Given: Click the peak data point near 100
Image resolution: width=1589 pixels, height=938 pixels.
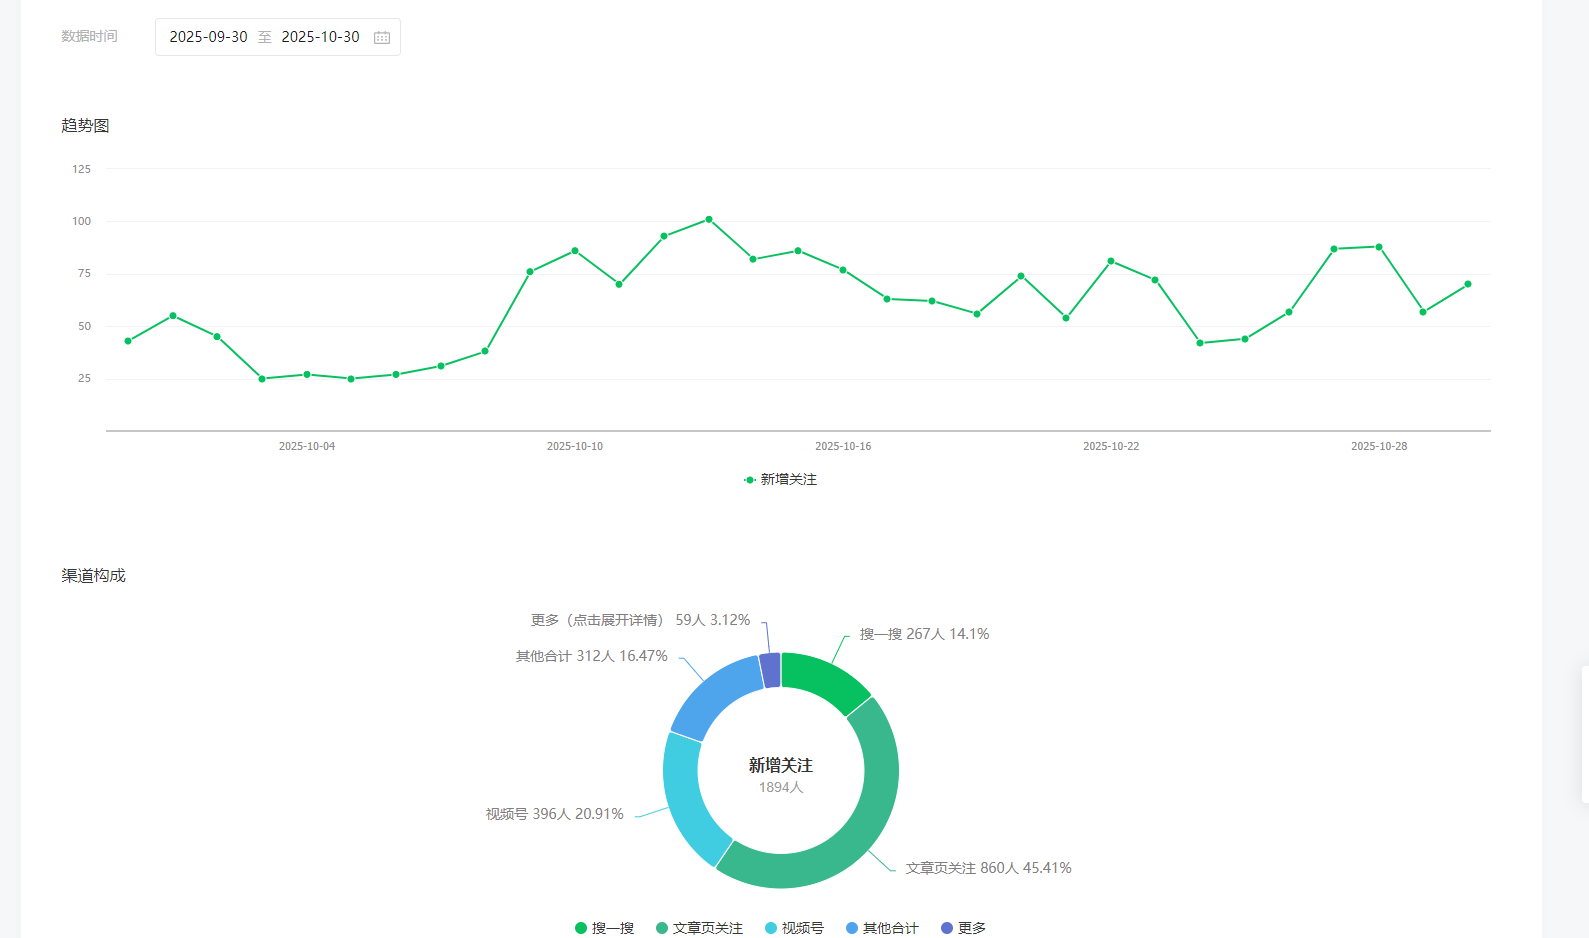Looking at the screenshot, I should (x=709, y=219).
